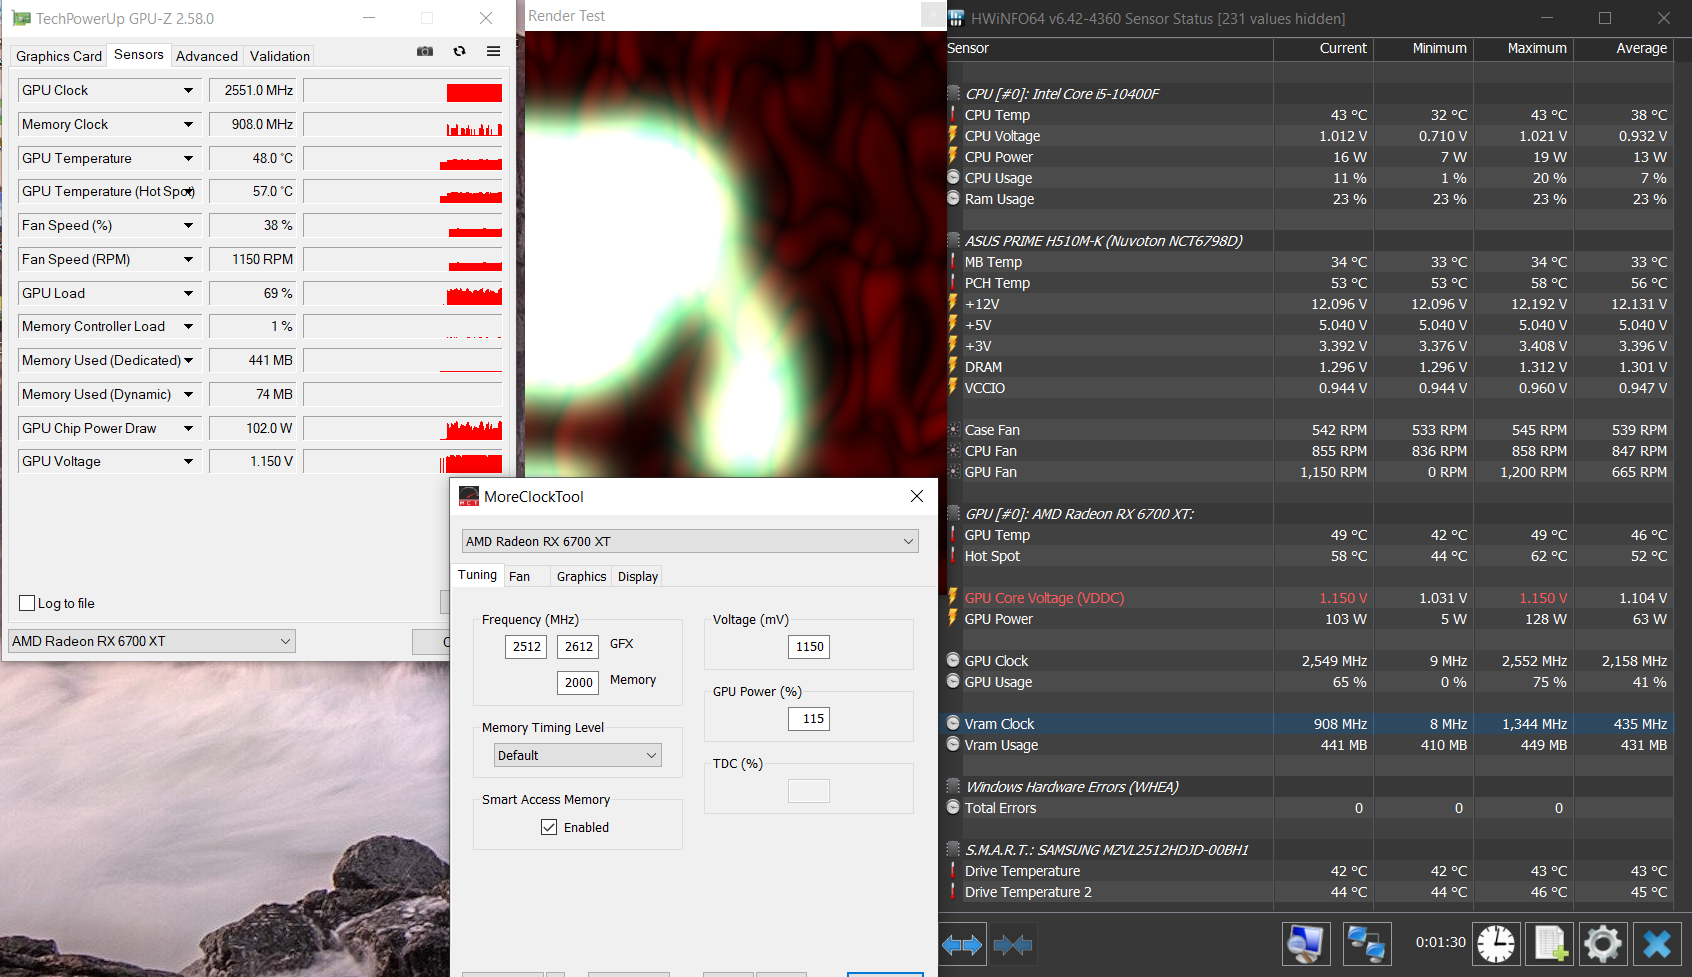1692x977 pixels.
Task: Open the Fan Speed (RPM) sensor dropdown
Action: pyautogui.click(x=188, y=259)
